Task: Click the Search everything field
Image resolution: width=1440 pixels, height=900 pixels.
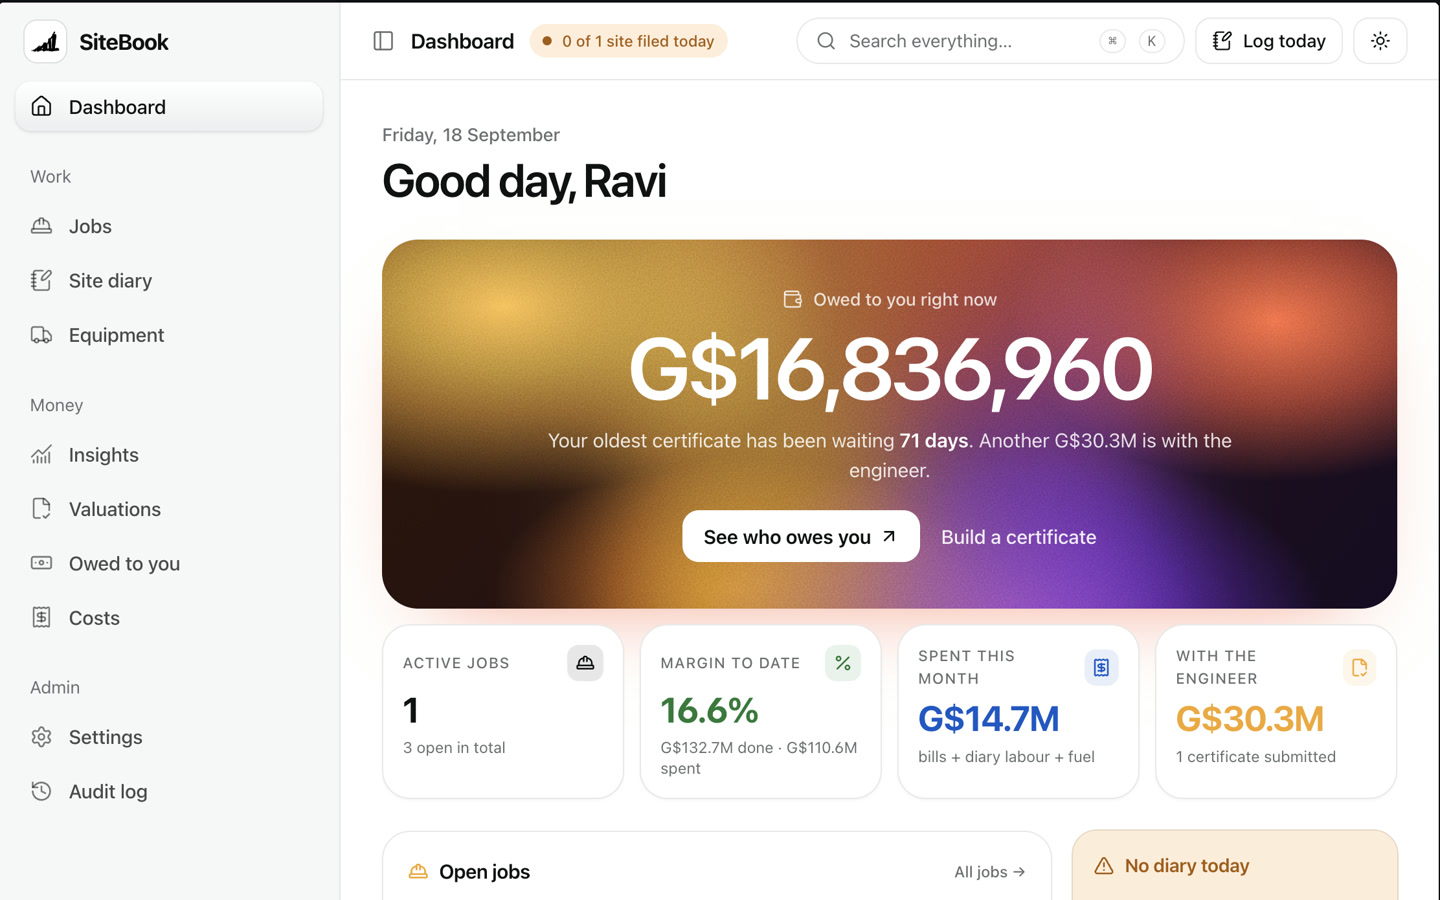Action: tap(990, 41)
